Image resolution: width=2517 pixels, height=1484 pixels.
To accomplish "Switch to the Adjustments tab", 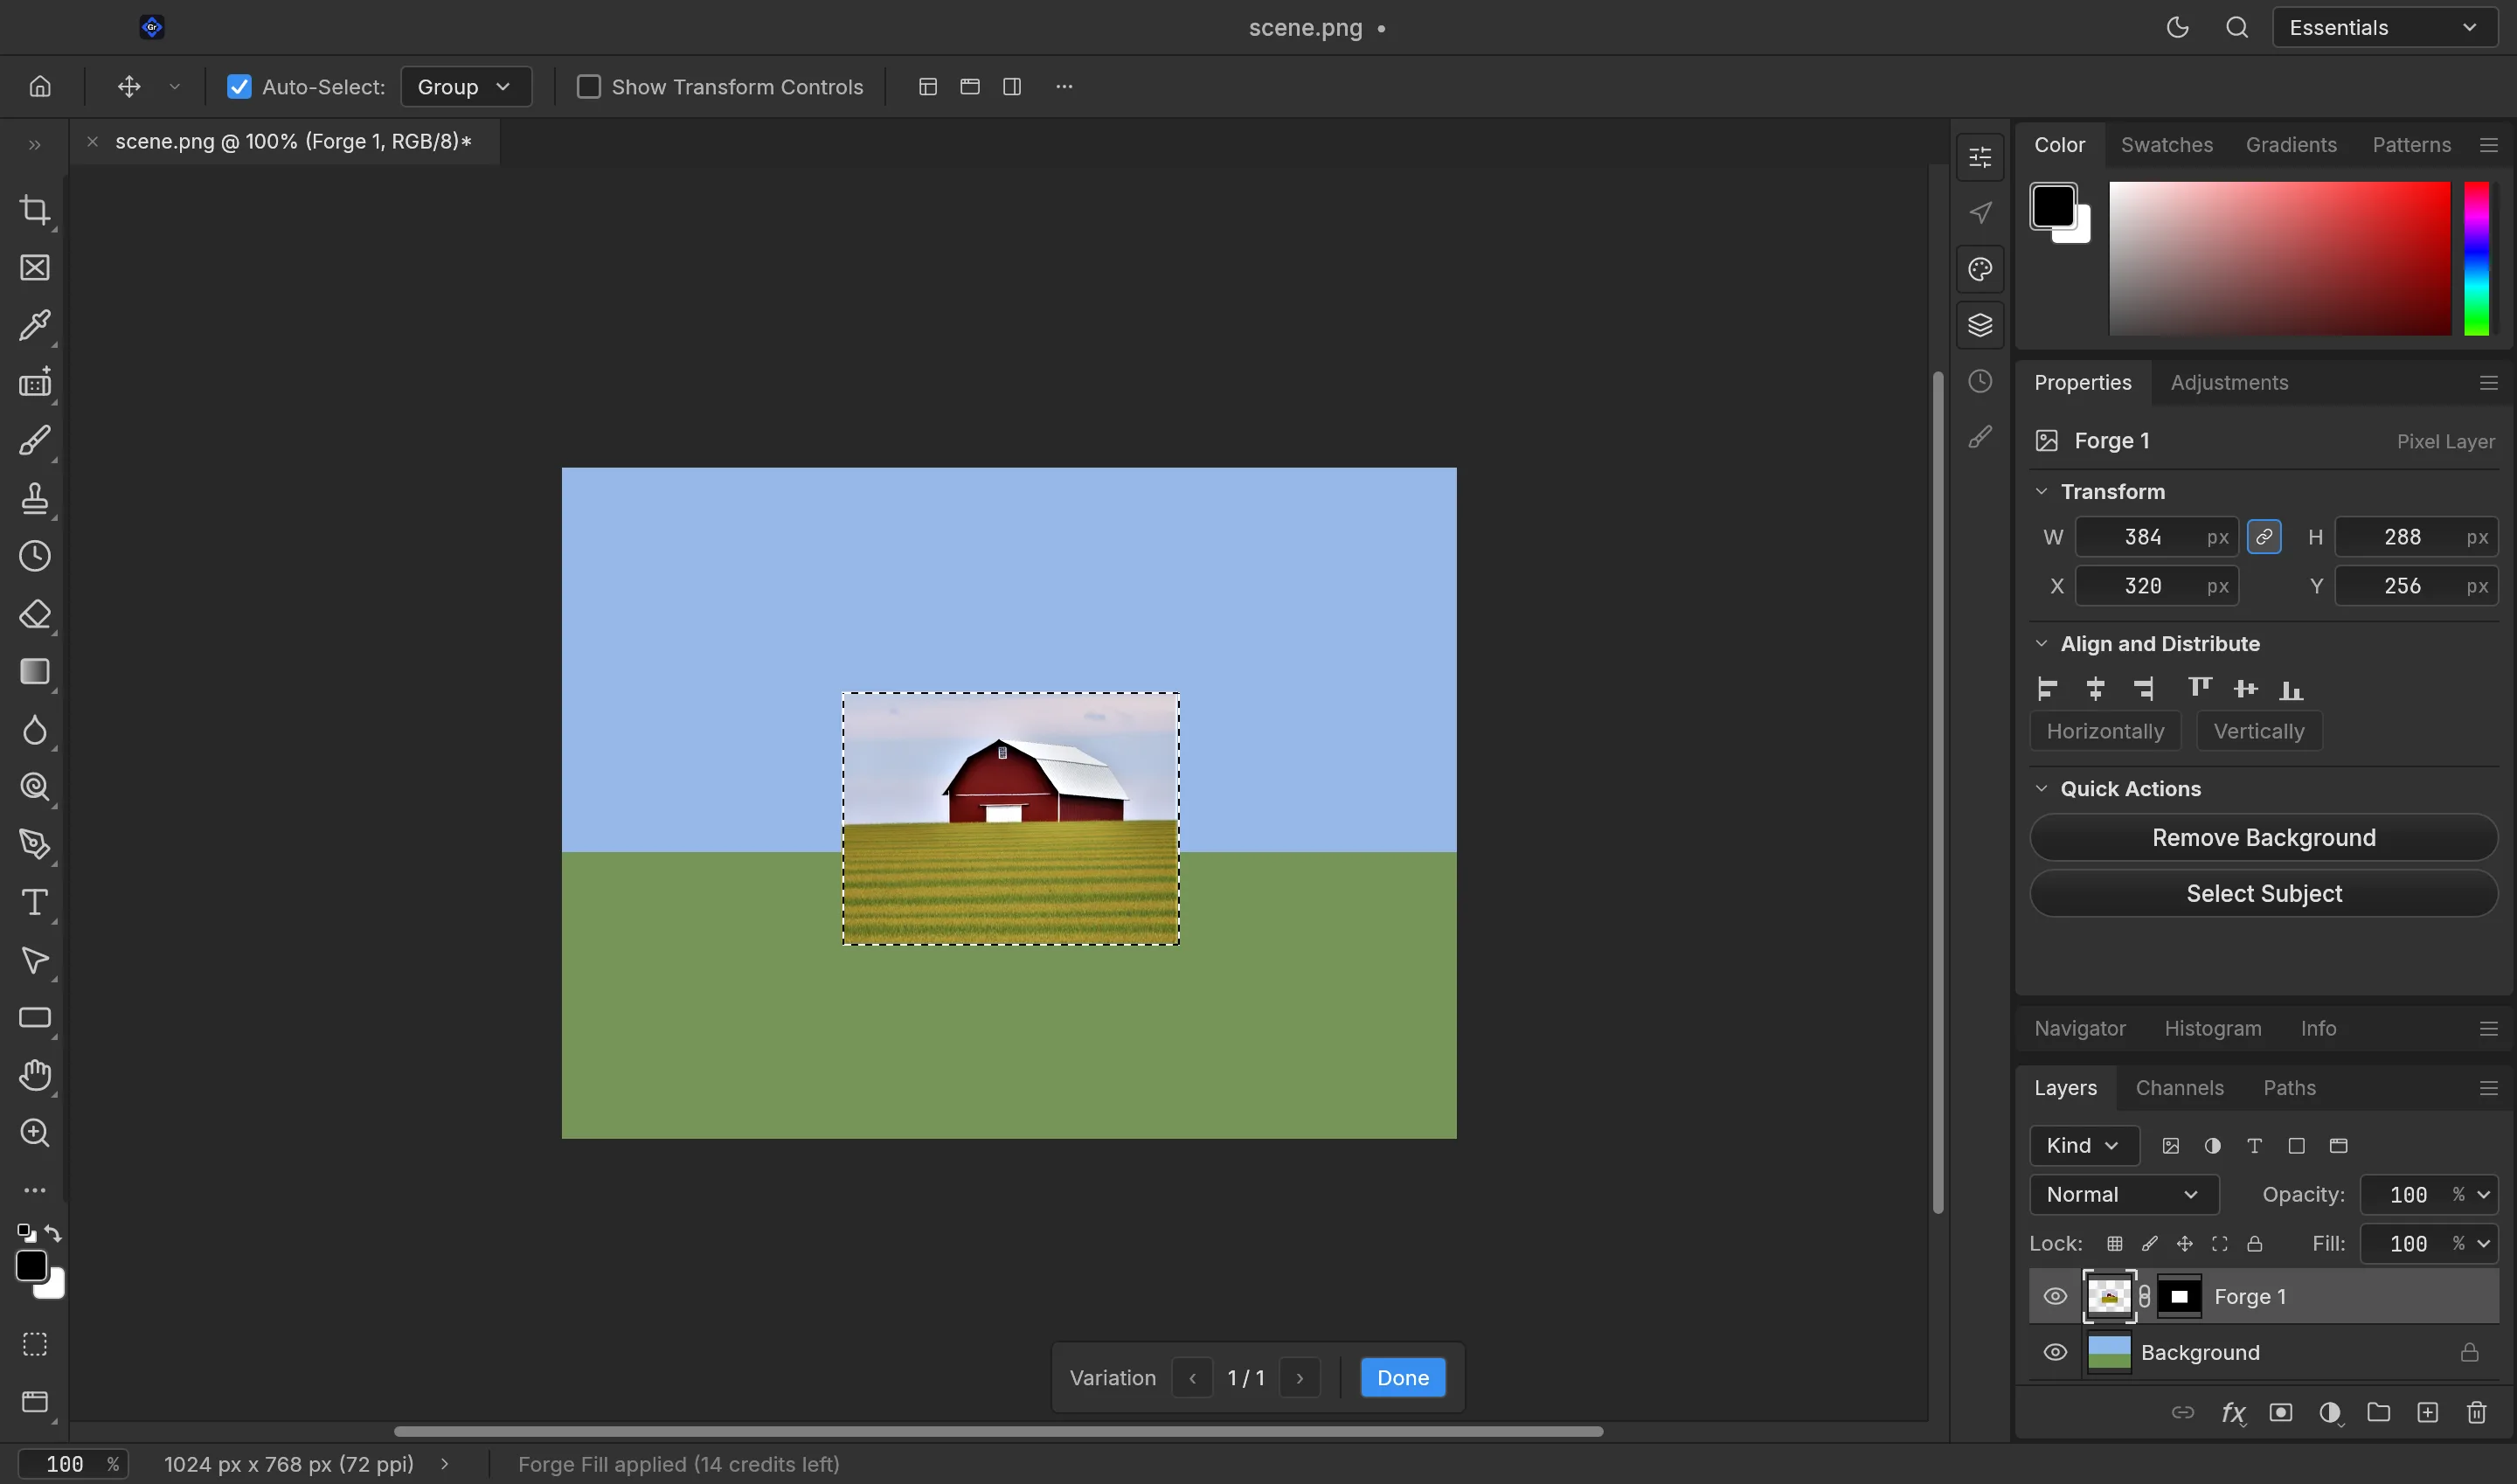I will pos(2229,382).
